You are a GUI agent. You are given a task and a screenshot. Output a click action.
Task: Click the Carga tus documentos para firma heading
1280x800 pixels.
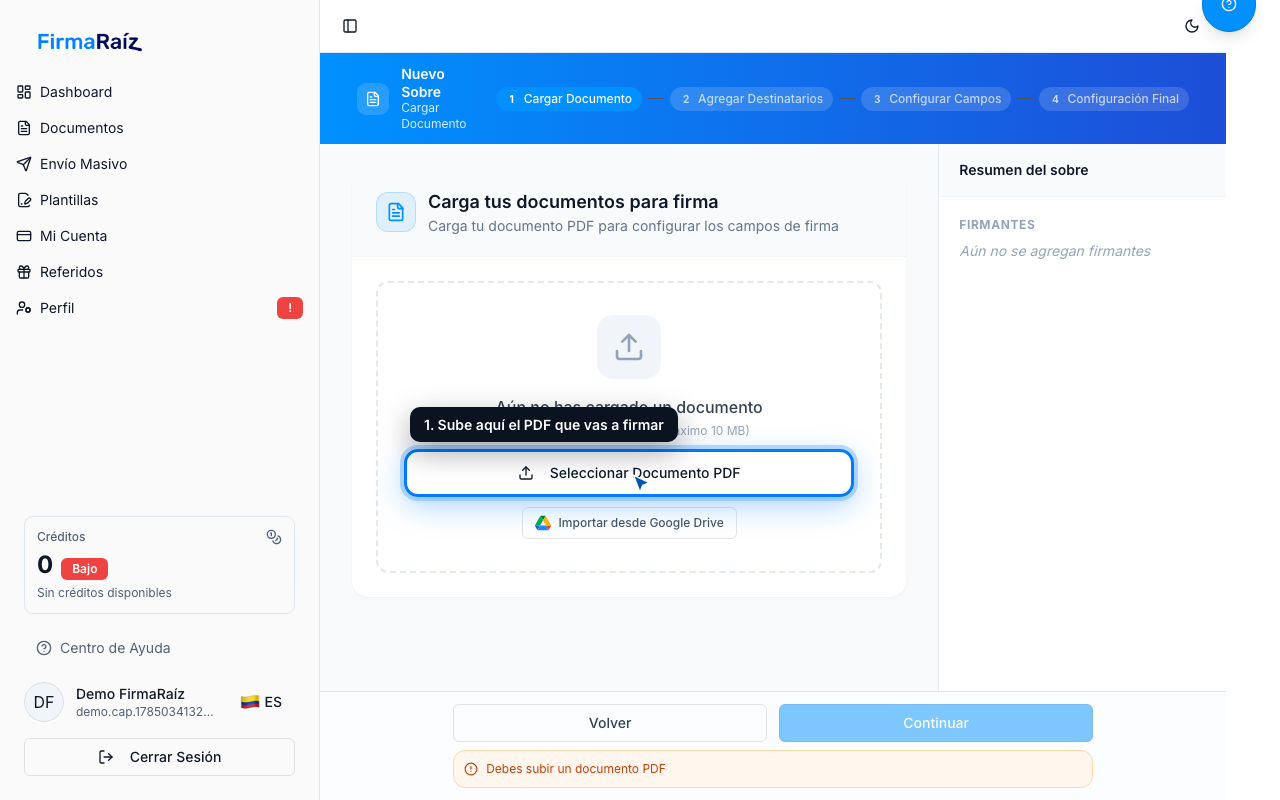(x=573, y=202)
